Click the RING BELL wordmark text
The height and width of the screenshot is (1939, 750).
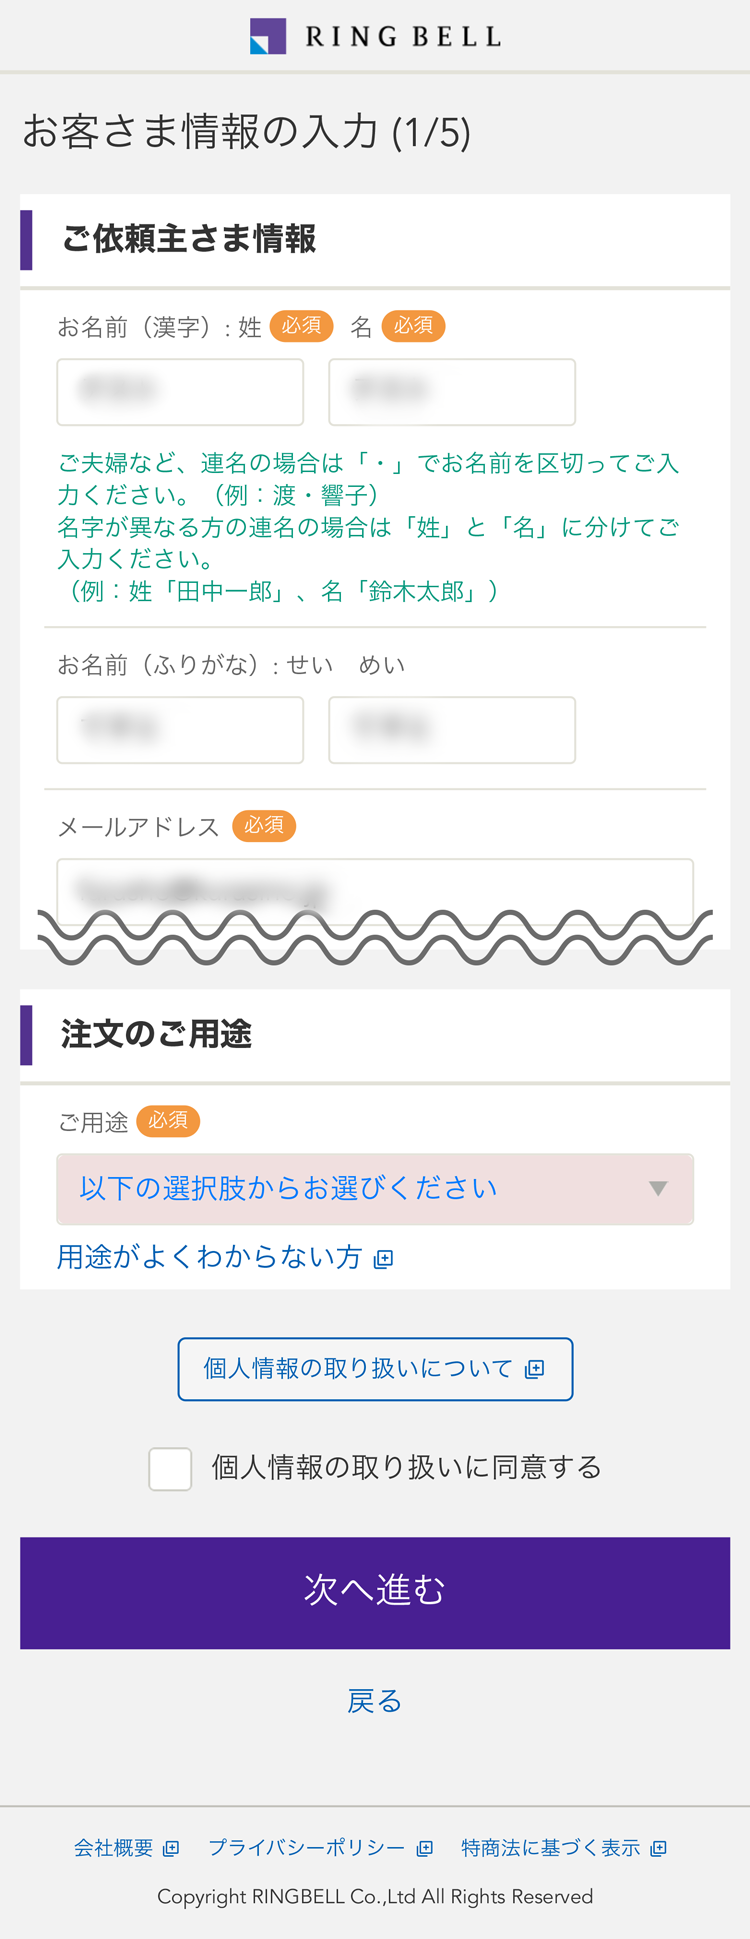pos(403,37)
